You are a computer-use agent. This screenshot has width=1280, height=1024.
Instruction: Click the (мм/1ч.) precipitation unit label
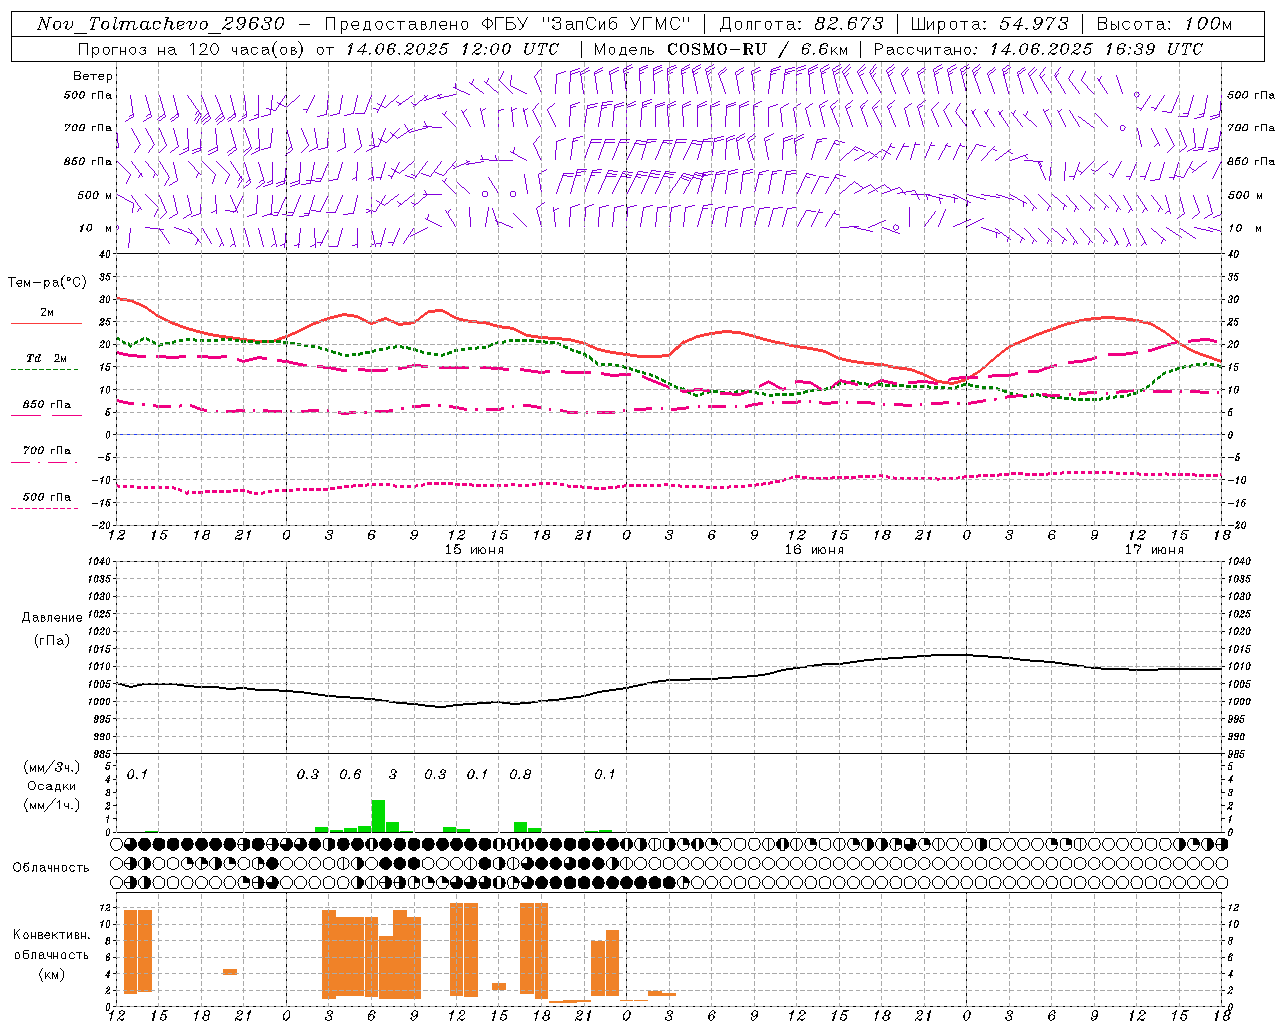[51, 805]
